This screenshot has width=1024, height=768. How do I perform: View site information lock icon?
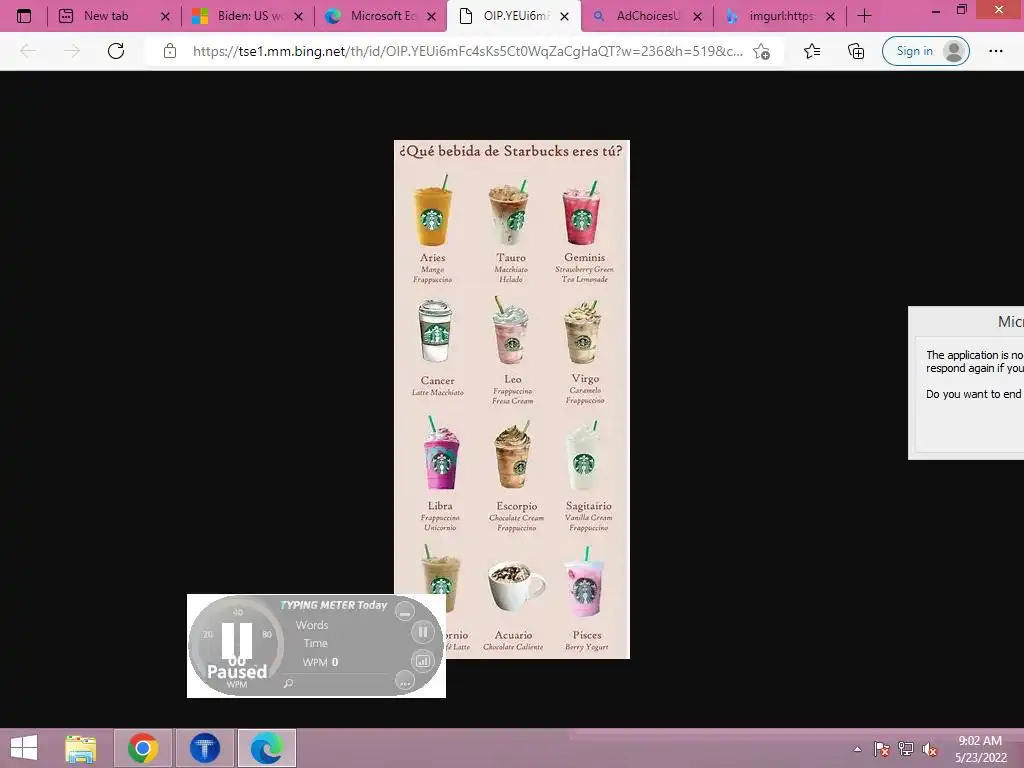pos(170,51)
